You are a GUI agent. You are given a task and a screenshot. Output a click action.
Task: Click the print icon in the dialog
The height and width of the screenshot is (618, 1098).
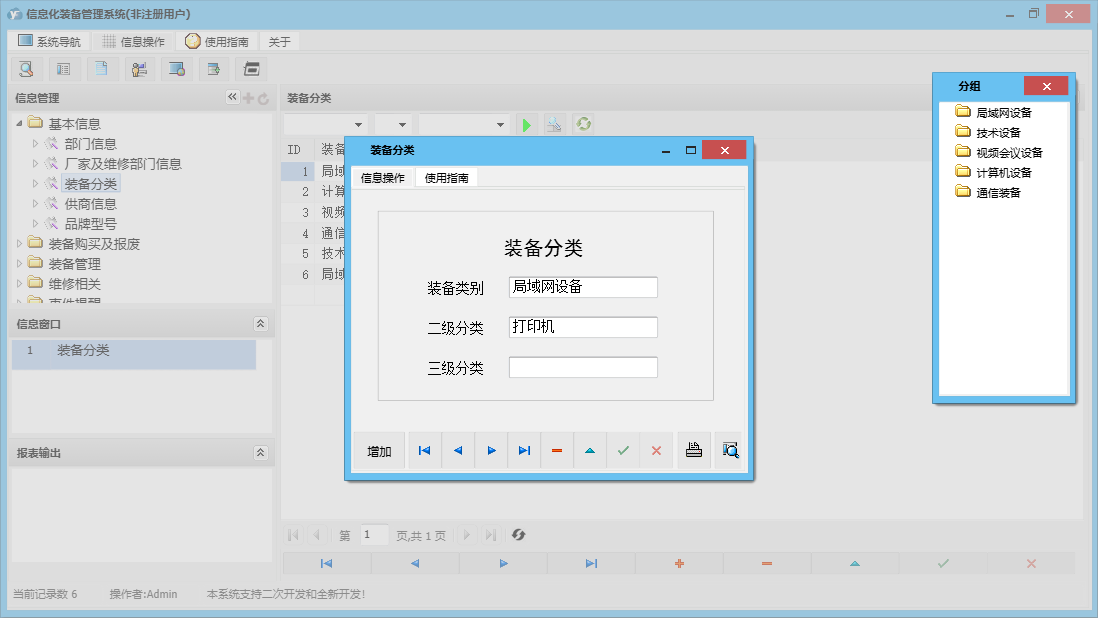tap(693, 450)
